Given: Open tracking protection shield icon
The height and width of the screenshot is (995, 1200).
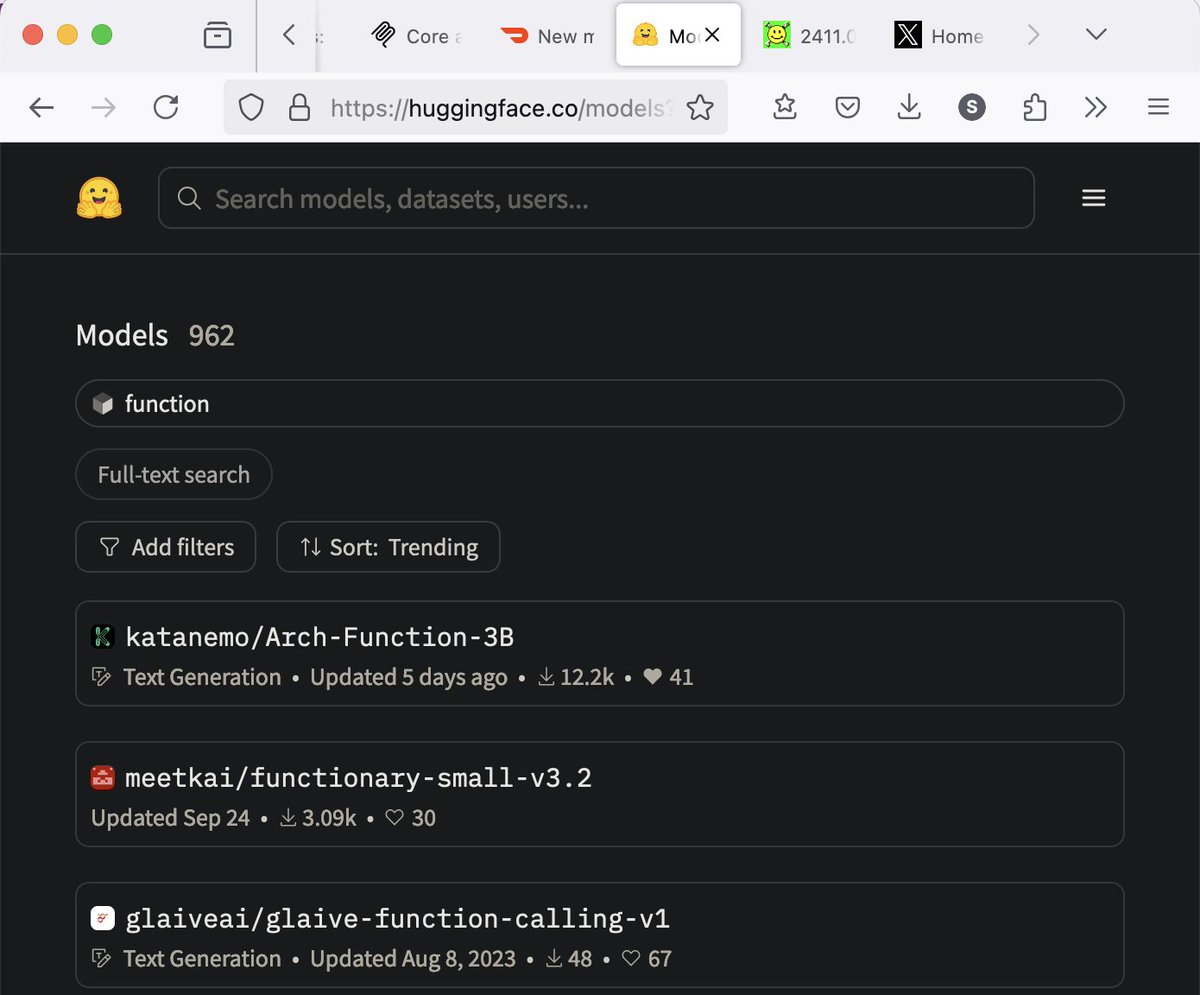Looking at the screenshot, I should pyautogui.click(x=251, y=107).
